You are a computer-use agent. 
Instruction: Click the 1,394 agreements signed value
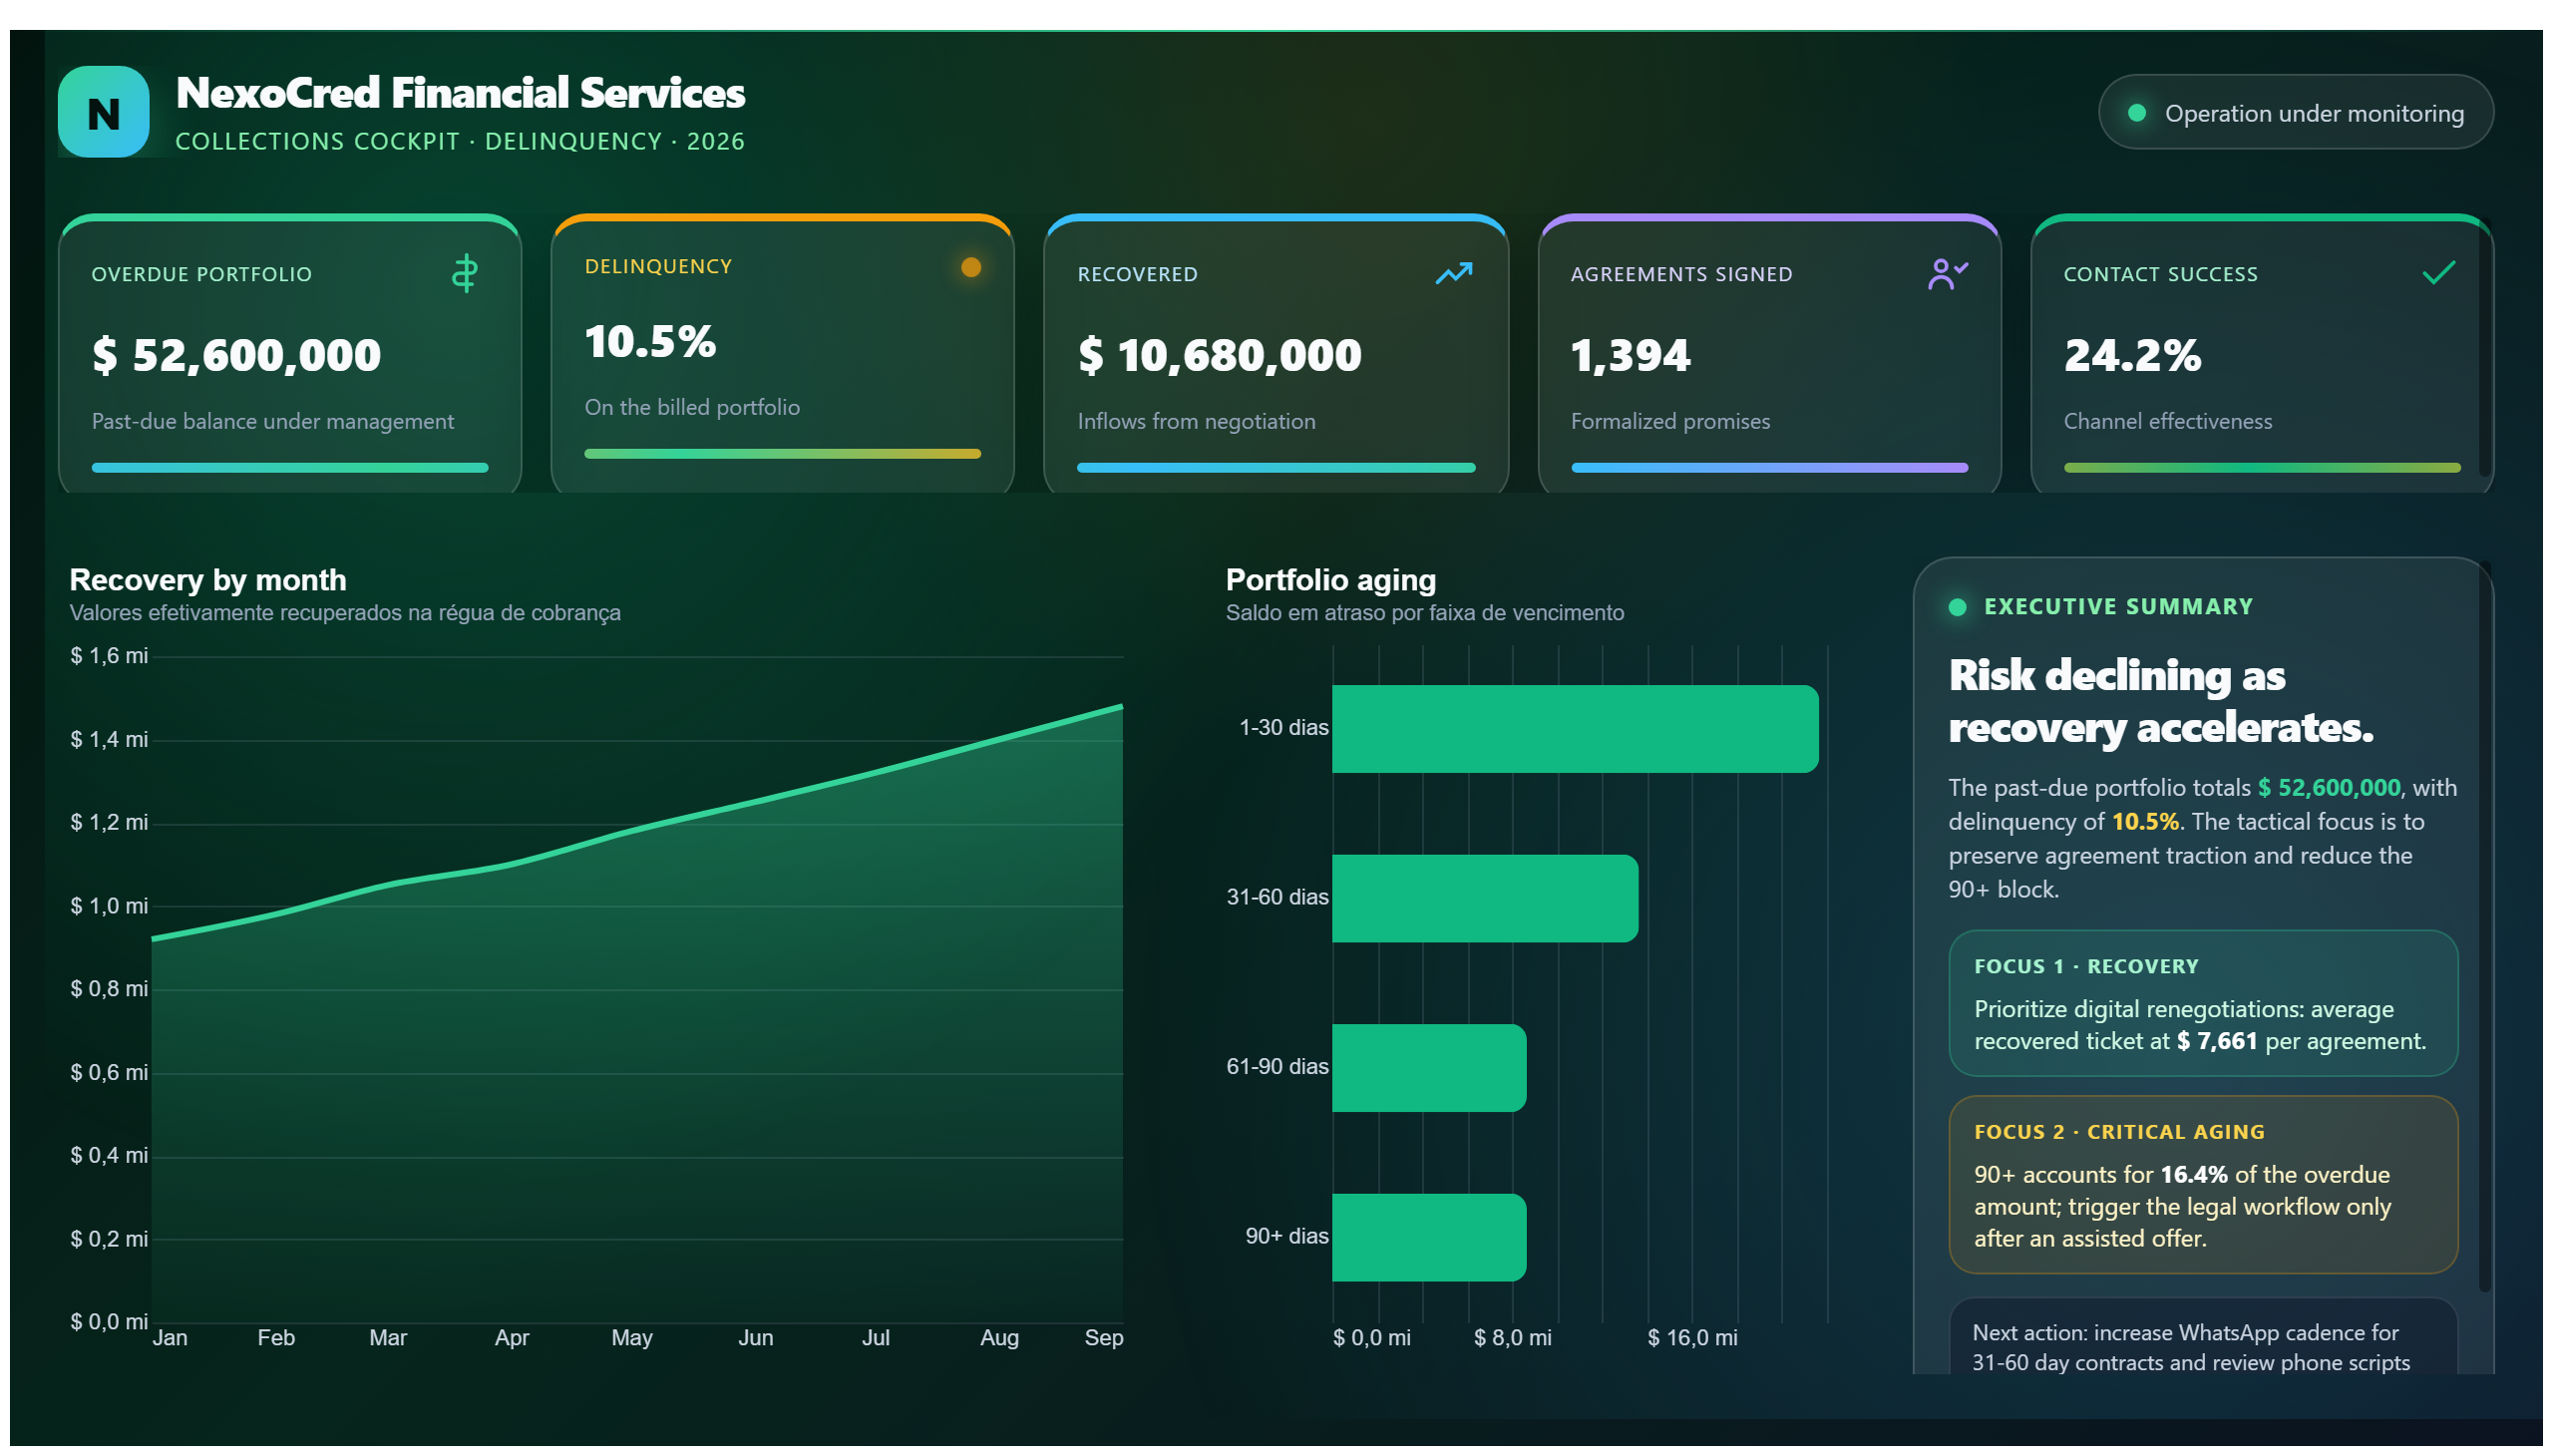point(1630,355)
